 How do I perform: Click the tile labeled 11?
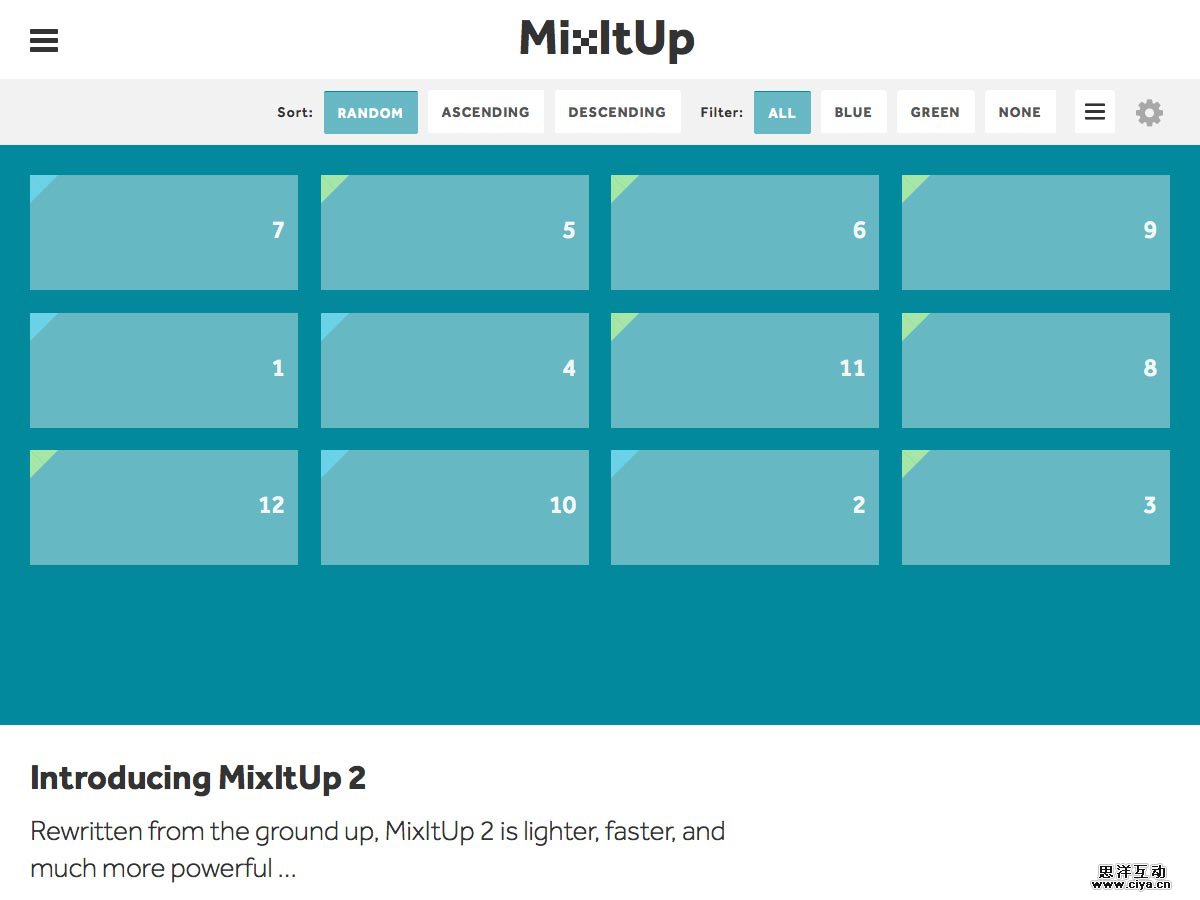tap(745, 370)
